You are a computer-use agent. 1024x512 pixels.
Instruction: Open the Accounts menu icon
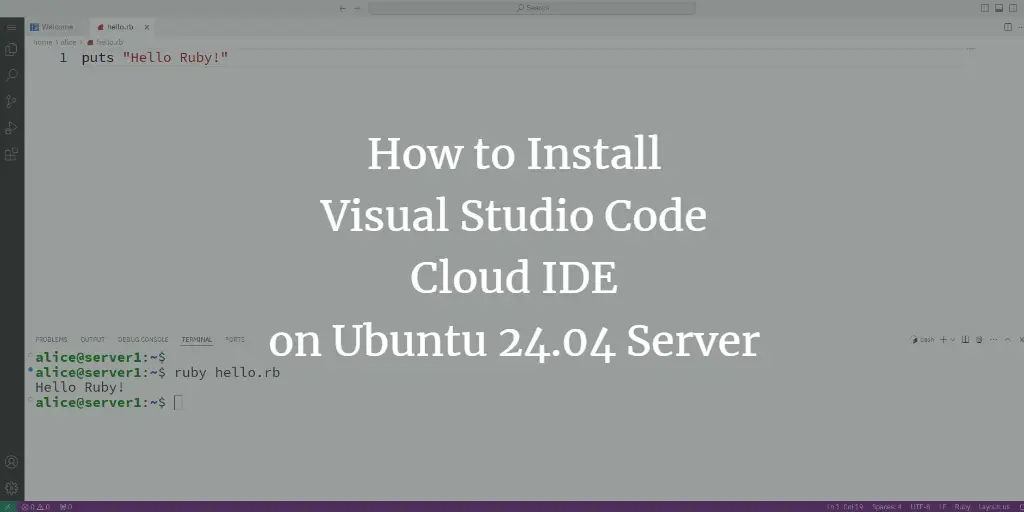pos(11,462)
